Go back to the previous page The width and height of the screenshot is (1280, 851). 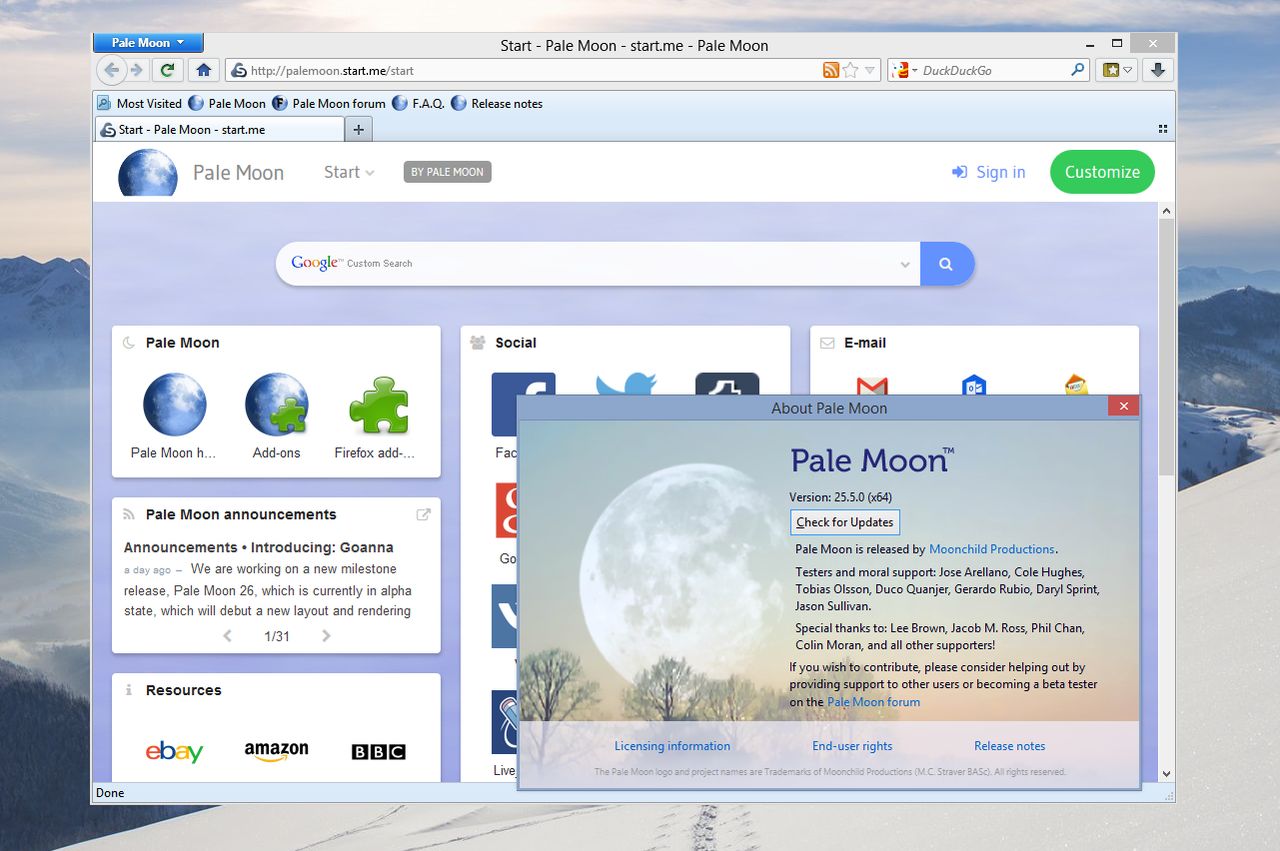(112, 70)
